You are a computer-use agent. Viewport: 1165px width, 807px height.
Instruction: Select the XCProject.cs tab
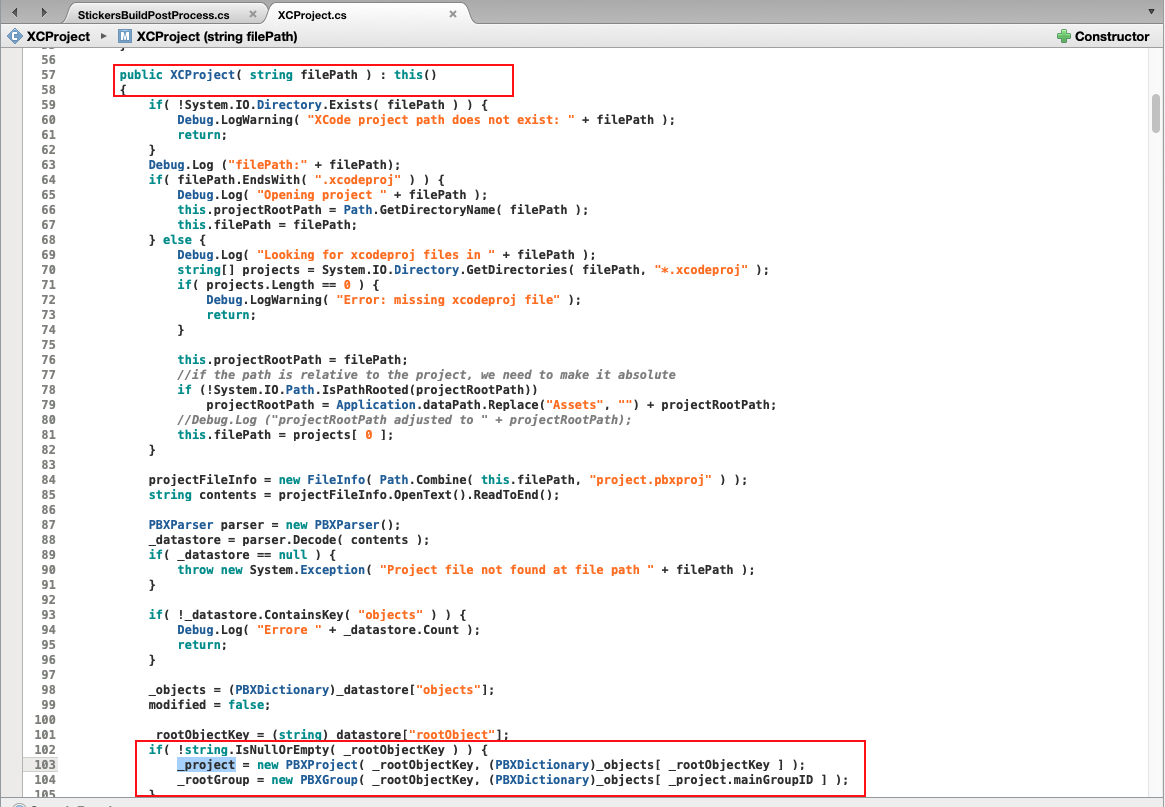[312, 15]
